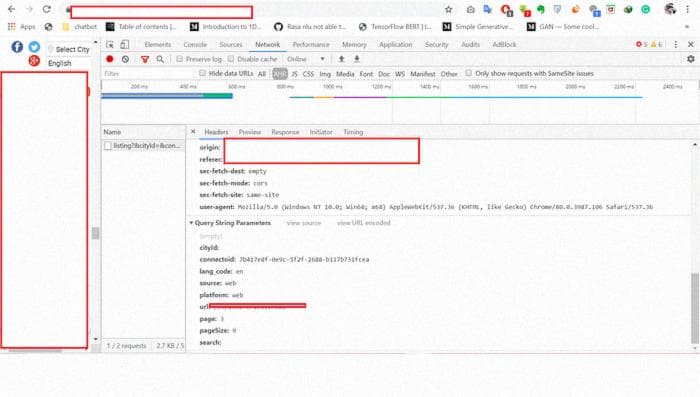Open the Response tab of the request
The image size is (700, 397).
click(x=285, y=132)
